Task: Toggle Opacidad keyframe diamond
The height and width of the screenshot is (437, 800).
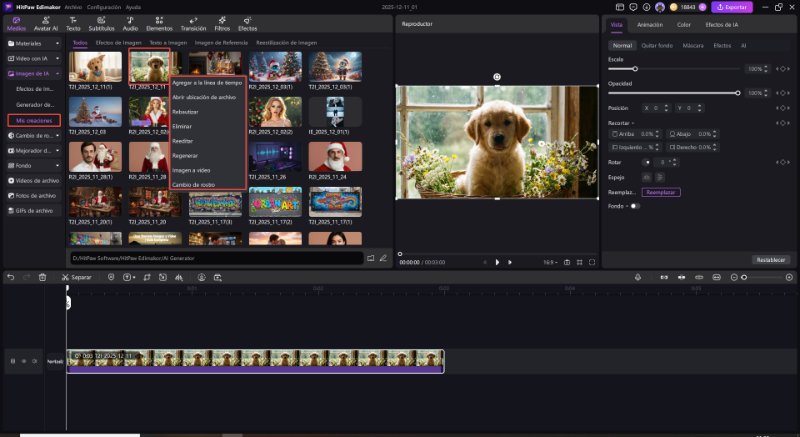Action: click(x=783, y=93)
